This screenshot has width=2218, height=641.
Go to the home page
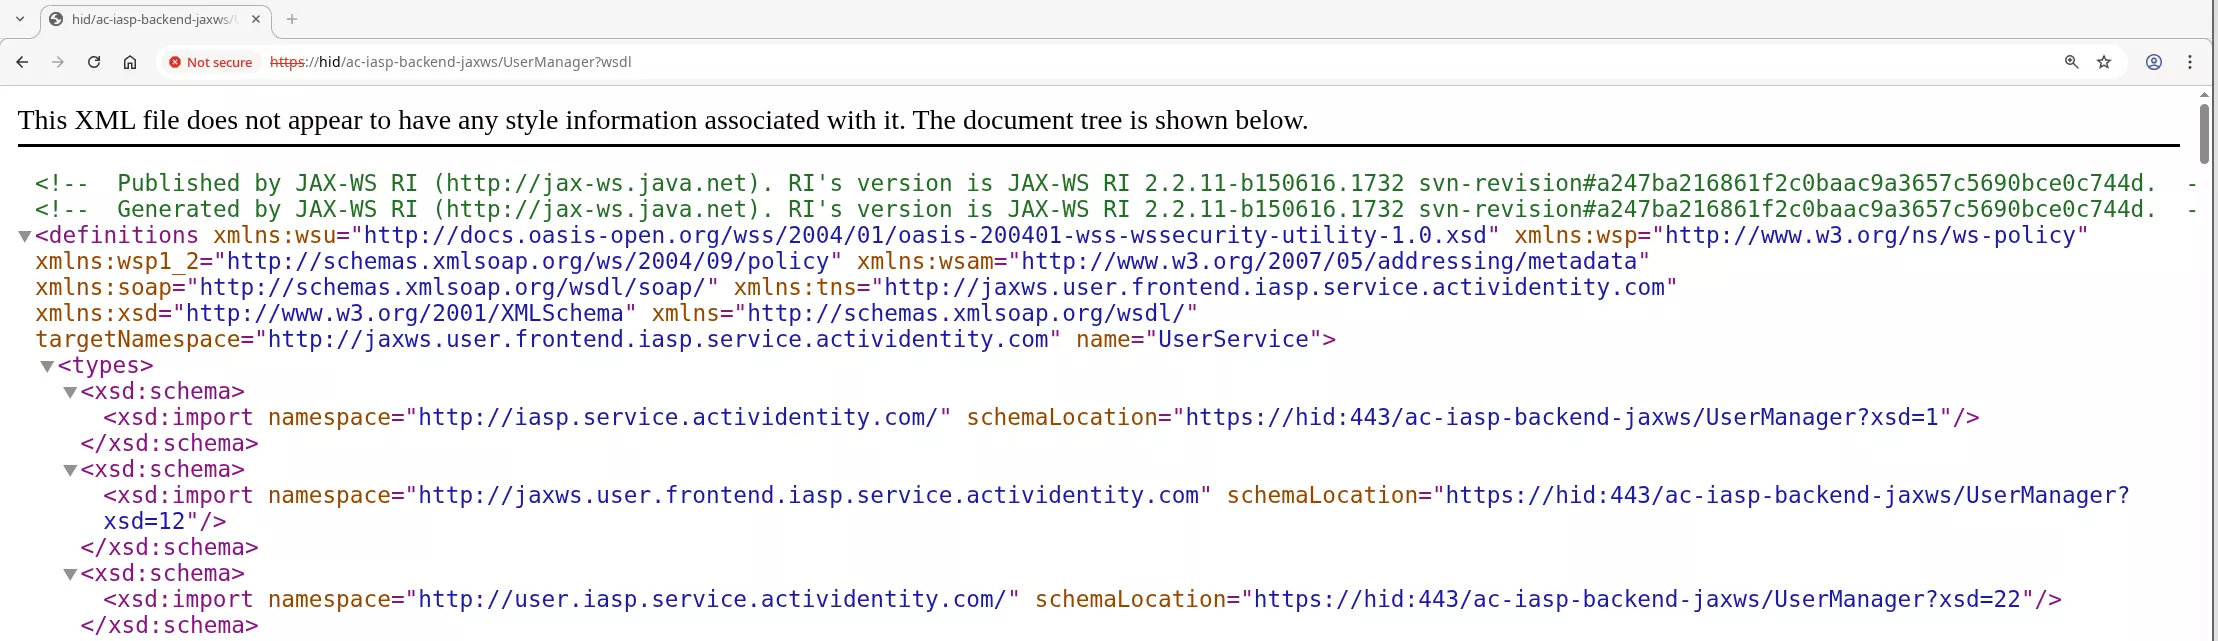tap(130, 62)
